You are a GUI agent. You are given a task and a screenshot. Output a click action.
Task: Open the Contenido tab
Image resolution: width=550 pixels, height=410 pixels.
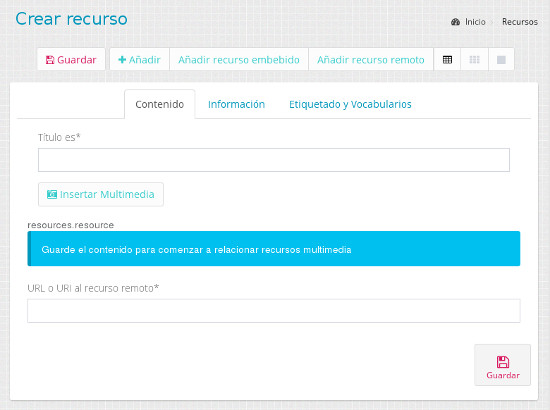[x=160, y=104]
